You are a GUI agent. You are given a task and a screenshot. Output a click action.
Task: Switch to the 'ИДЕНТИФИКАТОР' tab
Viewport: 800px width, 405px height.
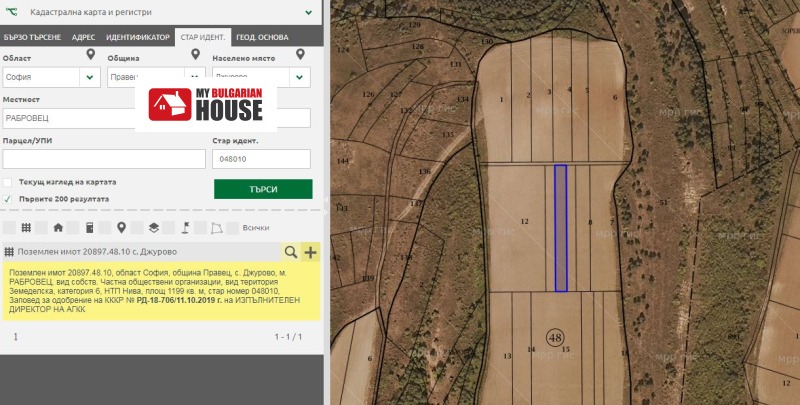(138, 36)
